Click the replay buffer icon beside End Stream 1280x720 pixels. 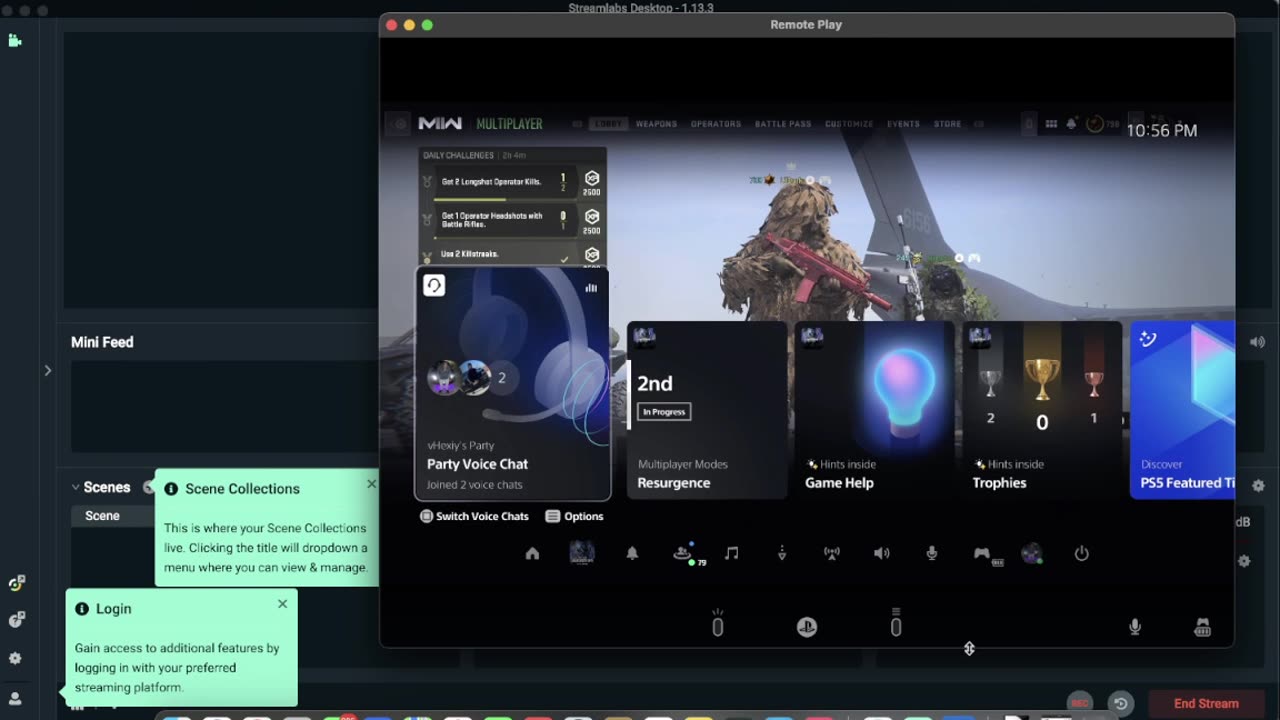1121,703
